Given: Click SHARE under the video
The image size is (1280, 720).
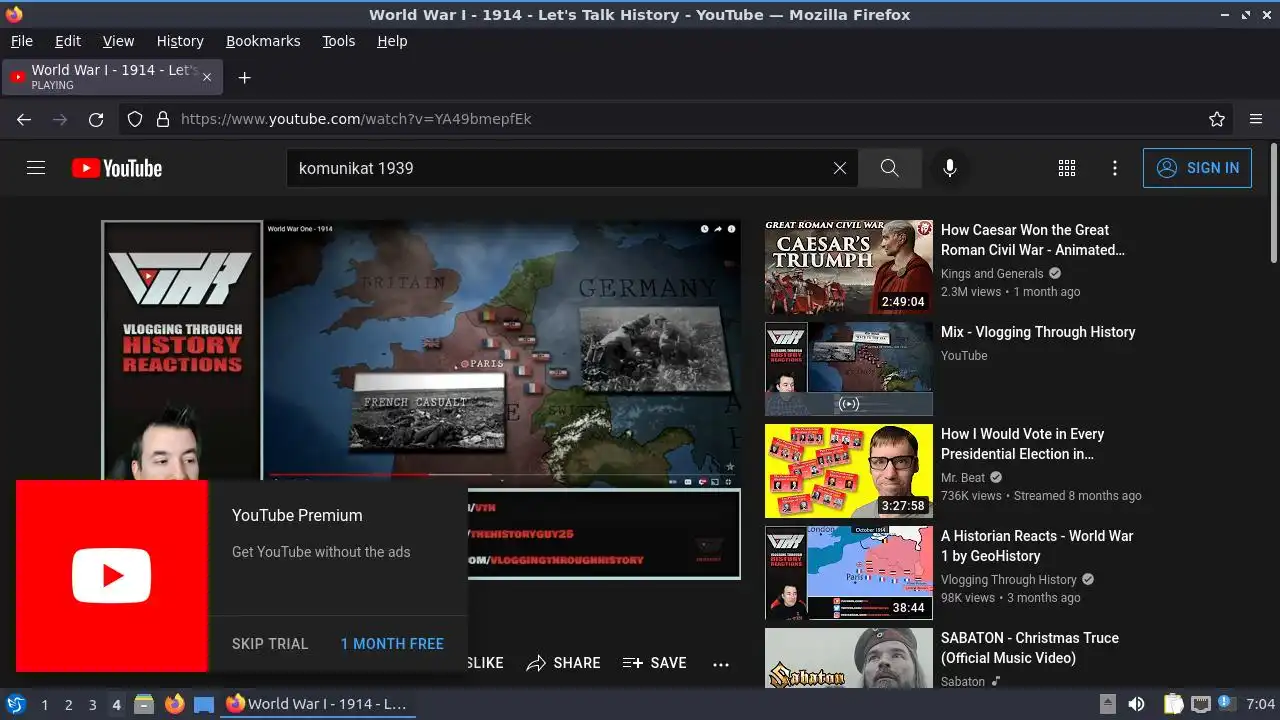Looking at the screenshot, I should (x=564, y=663).
